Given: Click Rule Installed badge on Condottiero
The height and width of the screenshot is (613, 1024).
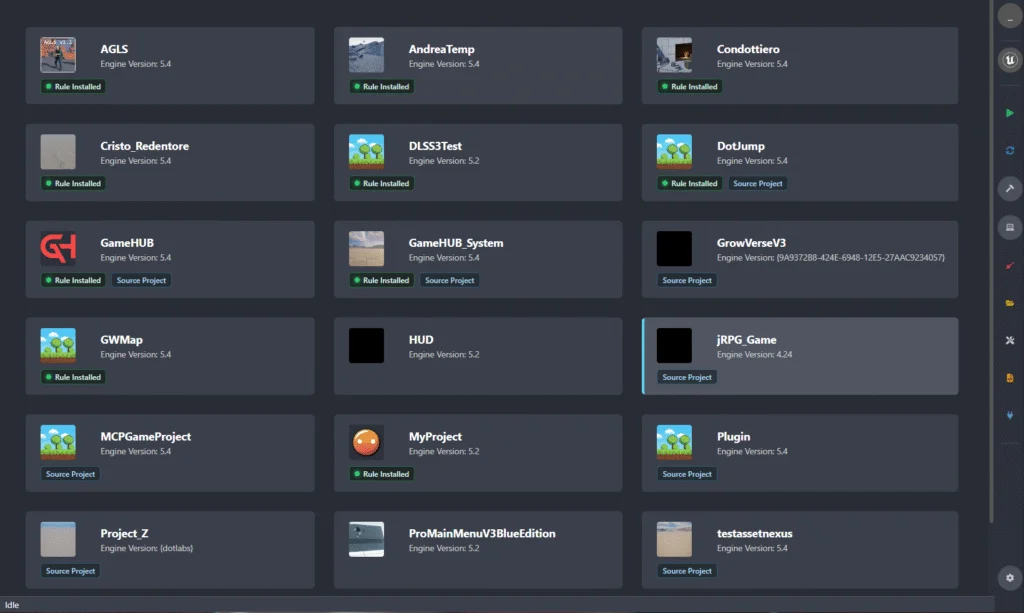Looking at the screenshot, I should pyautogui.click(x=689, y=87).
